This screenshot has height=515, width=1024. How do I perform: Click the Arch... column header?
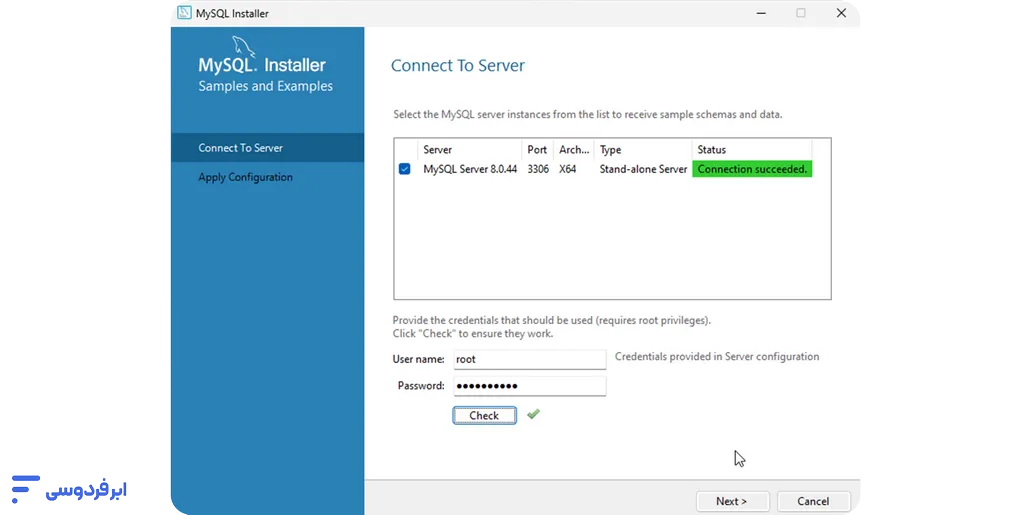(574, 149)
